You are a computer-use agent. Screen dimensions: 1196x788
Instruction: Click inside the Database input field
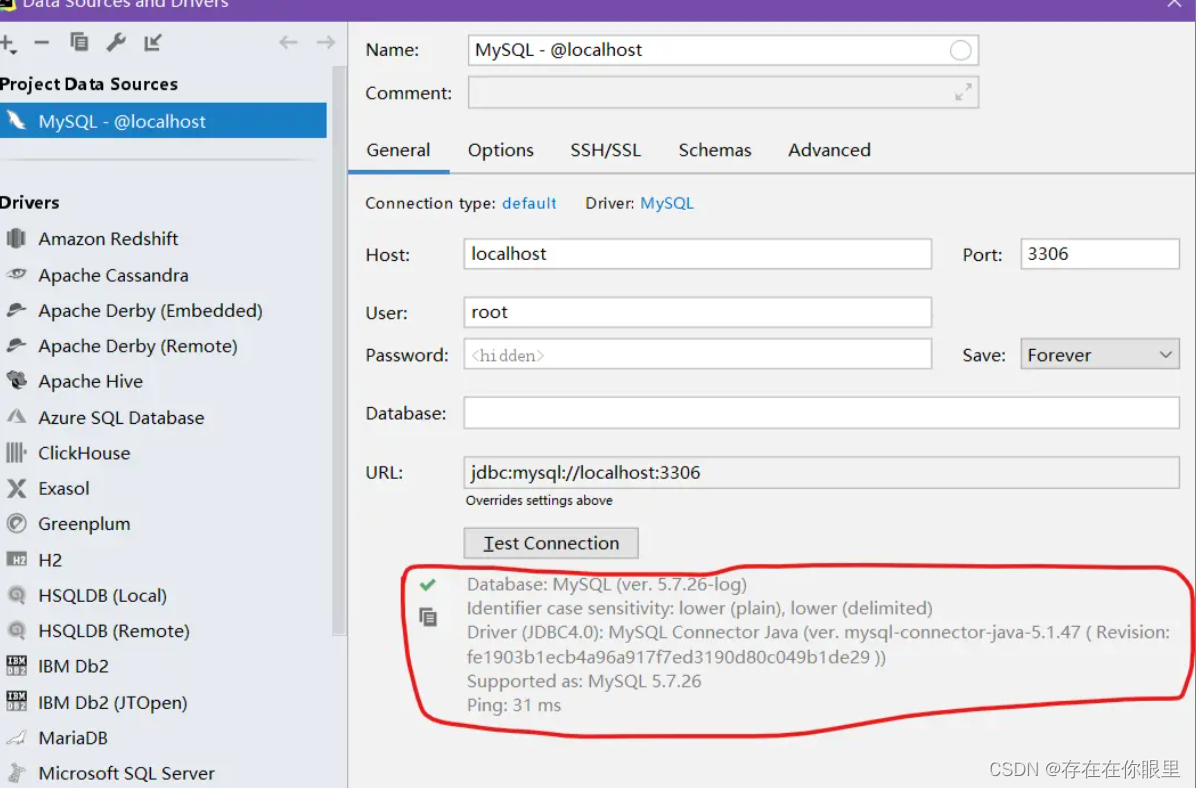[x=820, y=412]
